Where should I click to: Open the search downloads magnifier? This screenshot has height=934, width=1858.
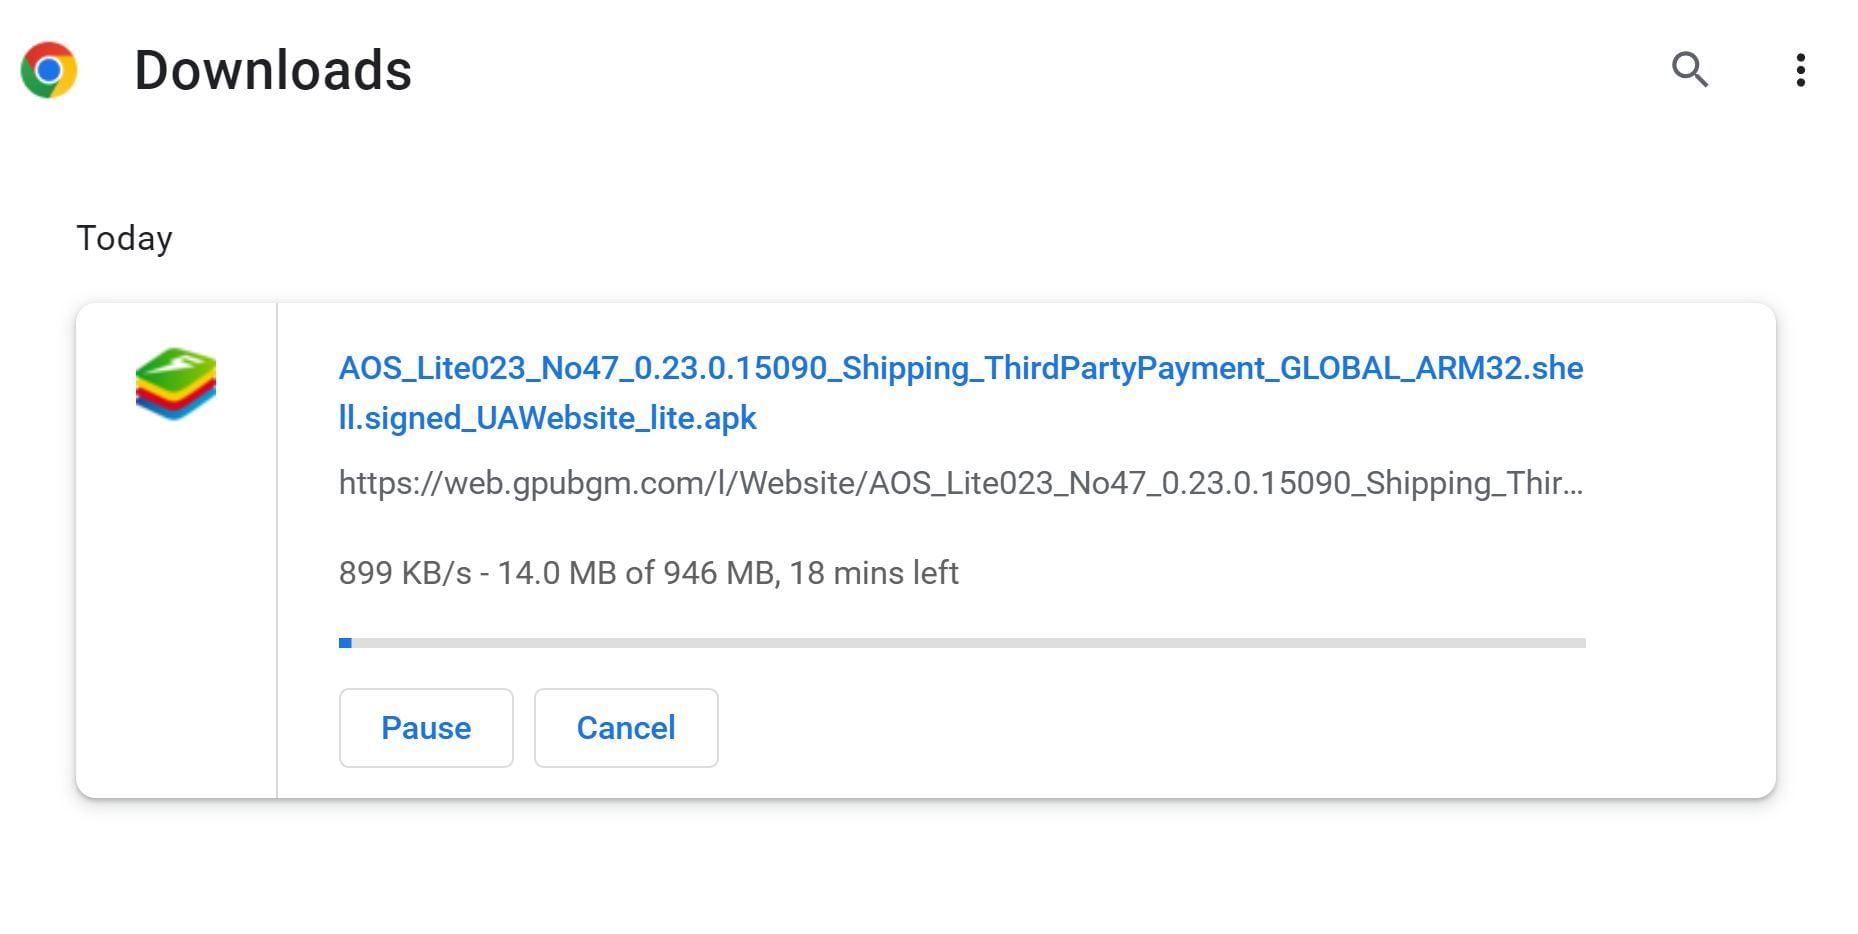[1689, 70]
